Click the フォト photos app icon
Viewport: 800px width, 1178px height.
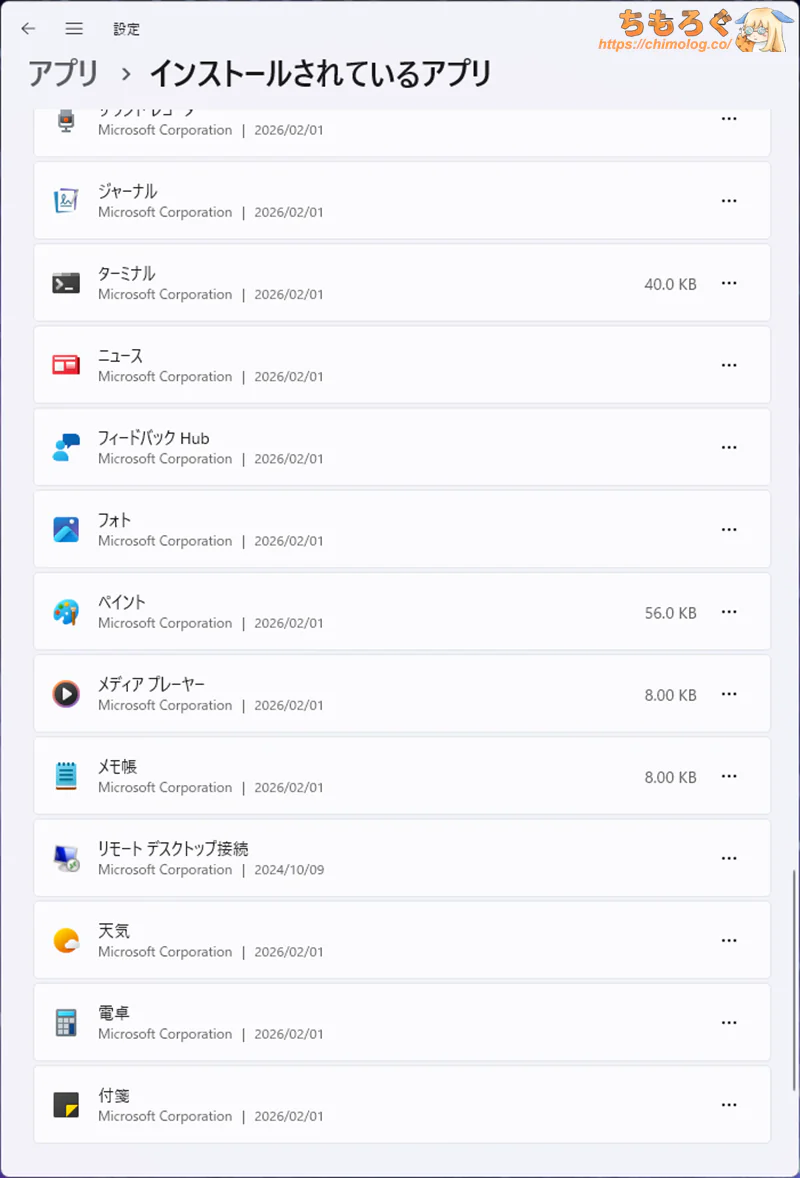66,529
